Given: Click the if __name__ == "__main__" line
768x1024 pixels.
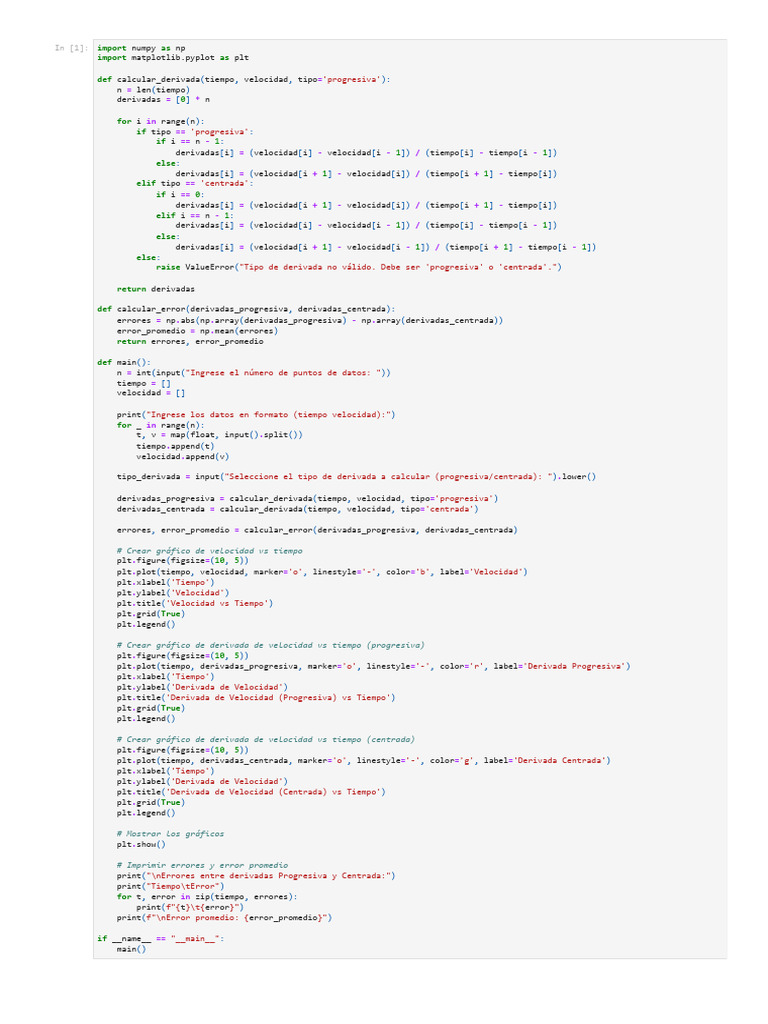Looking at the screenshot, I should click(x=161, y=938).
